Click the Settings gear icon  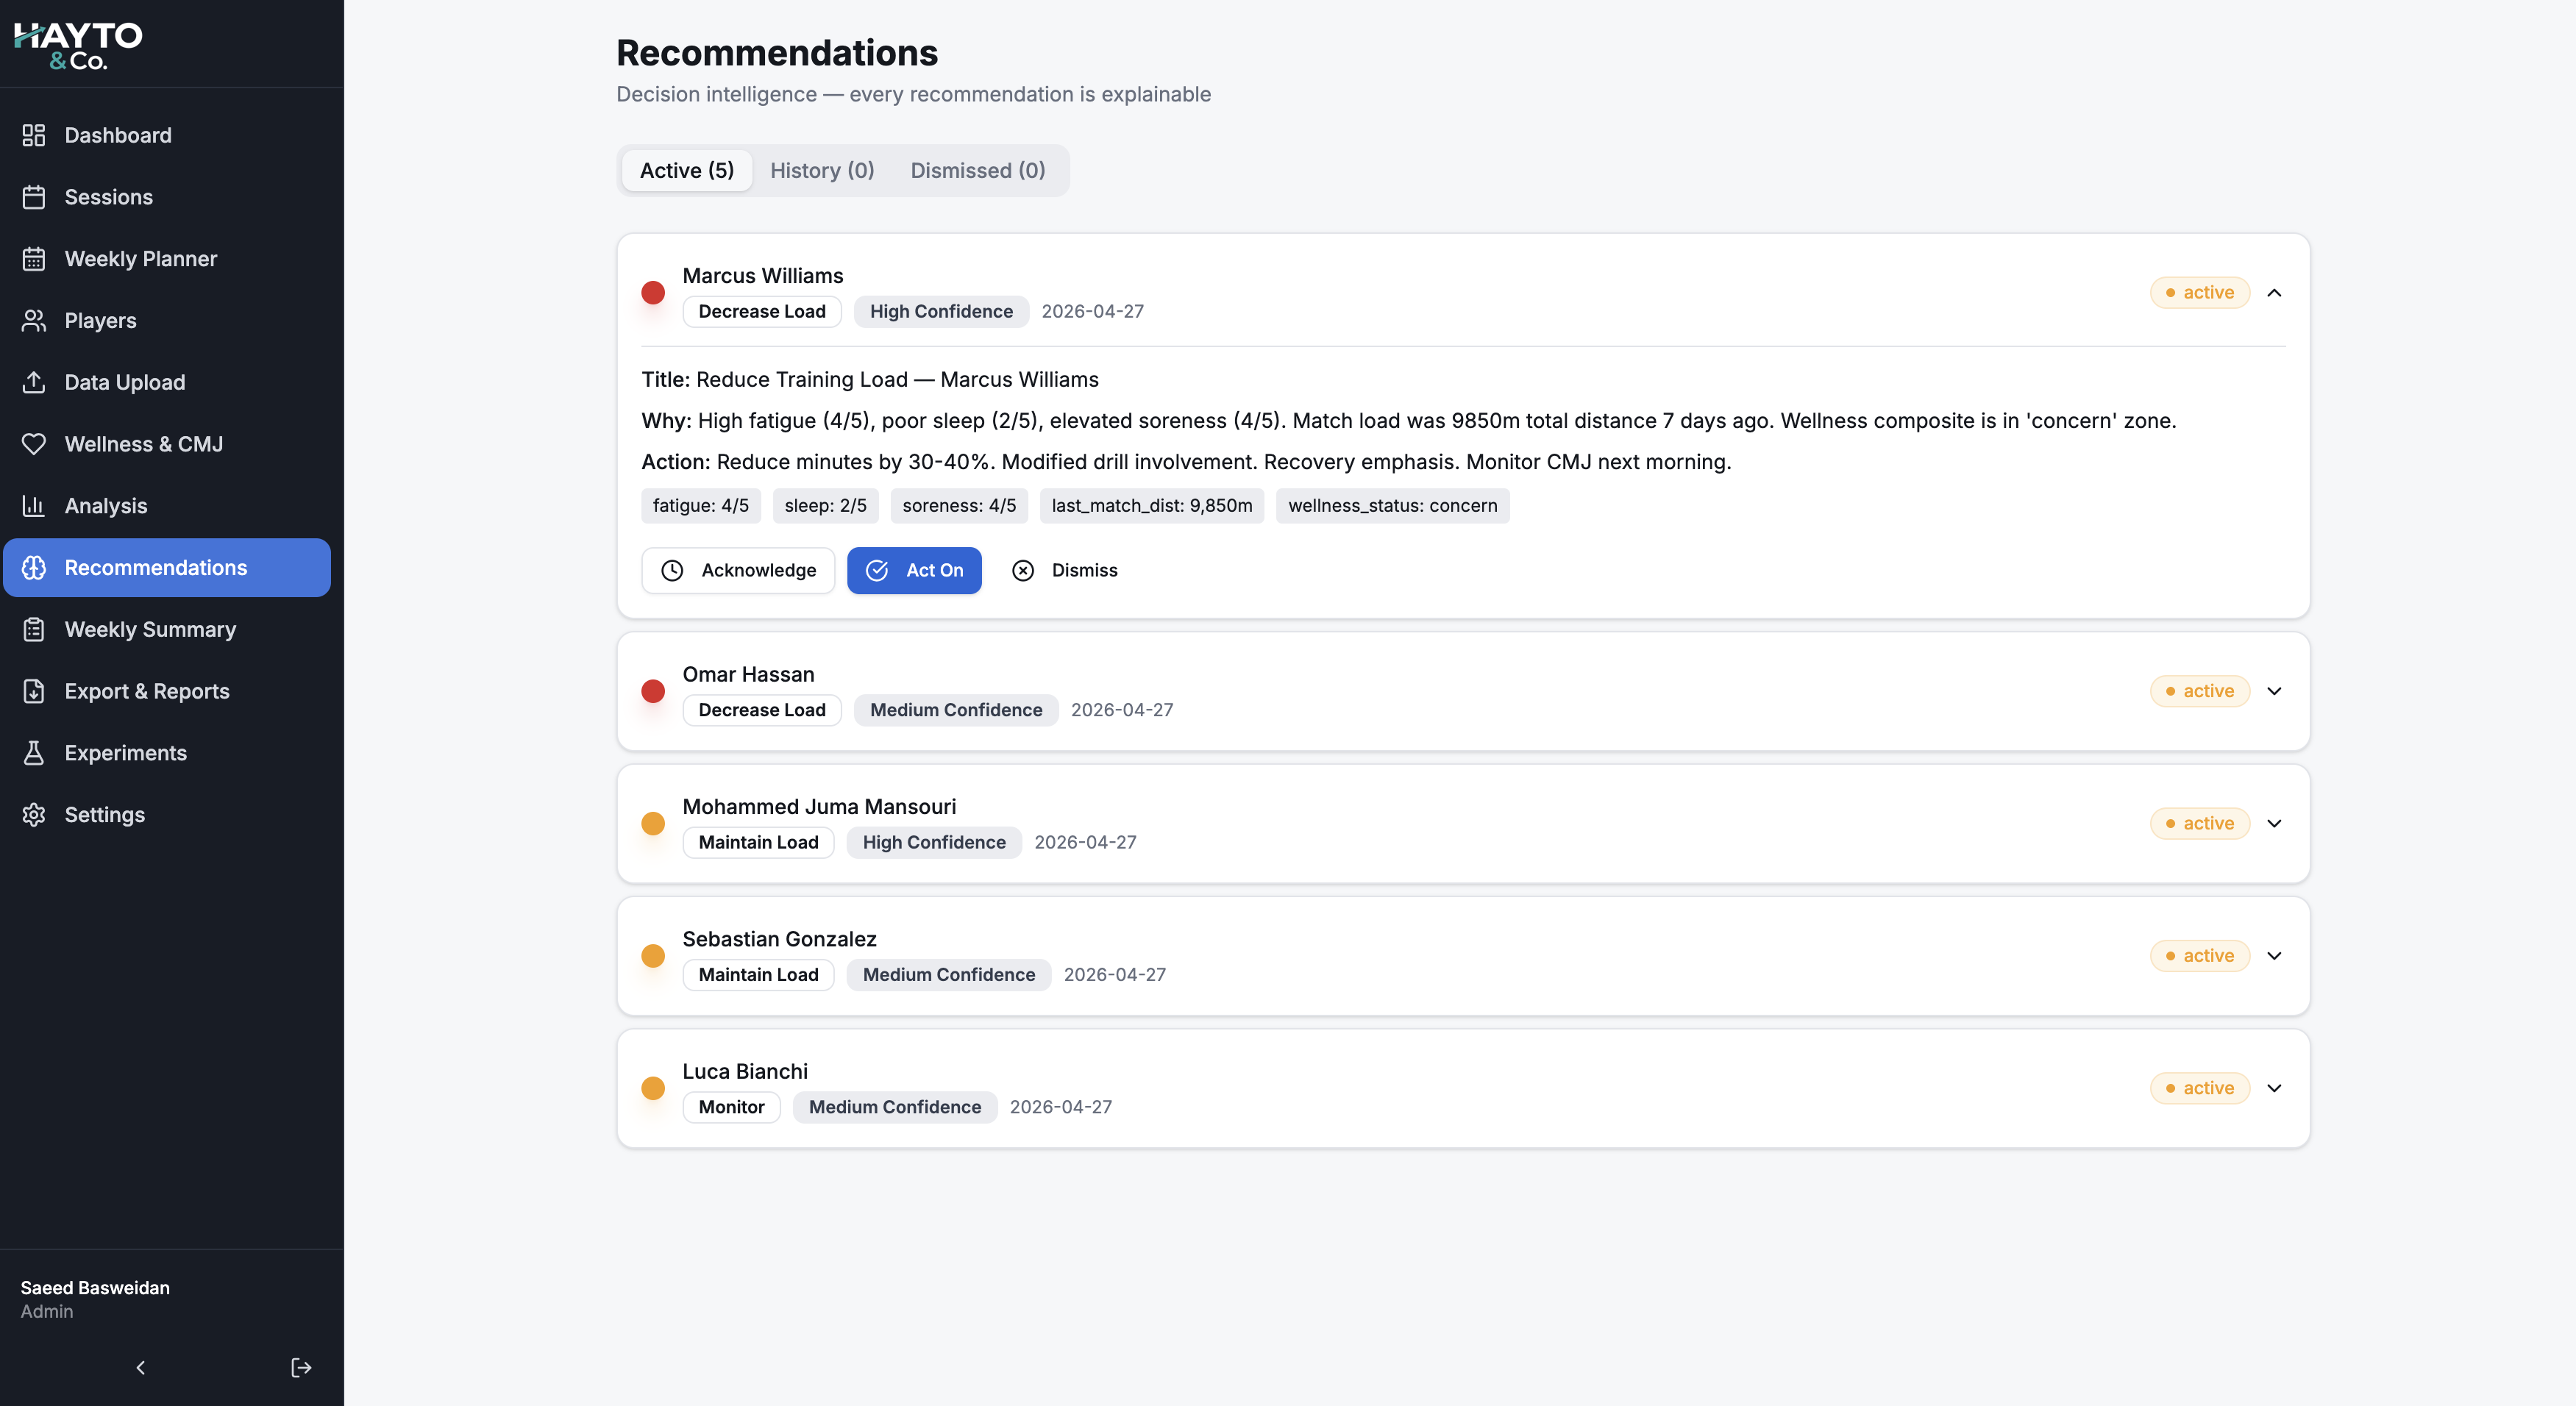[x=34, y=815]
